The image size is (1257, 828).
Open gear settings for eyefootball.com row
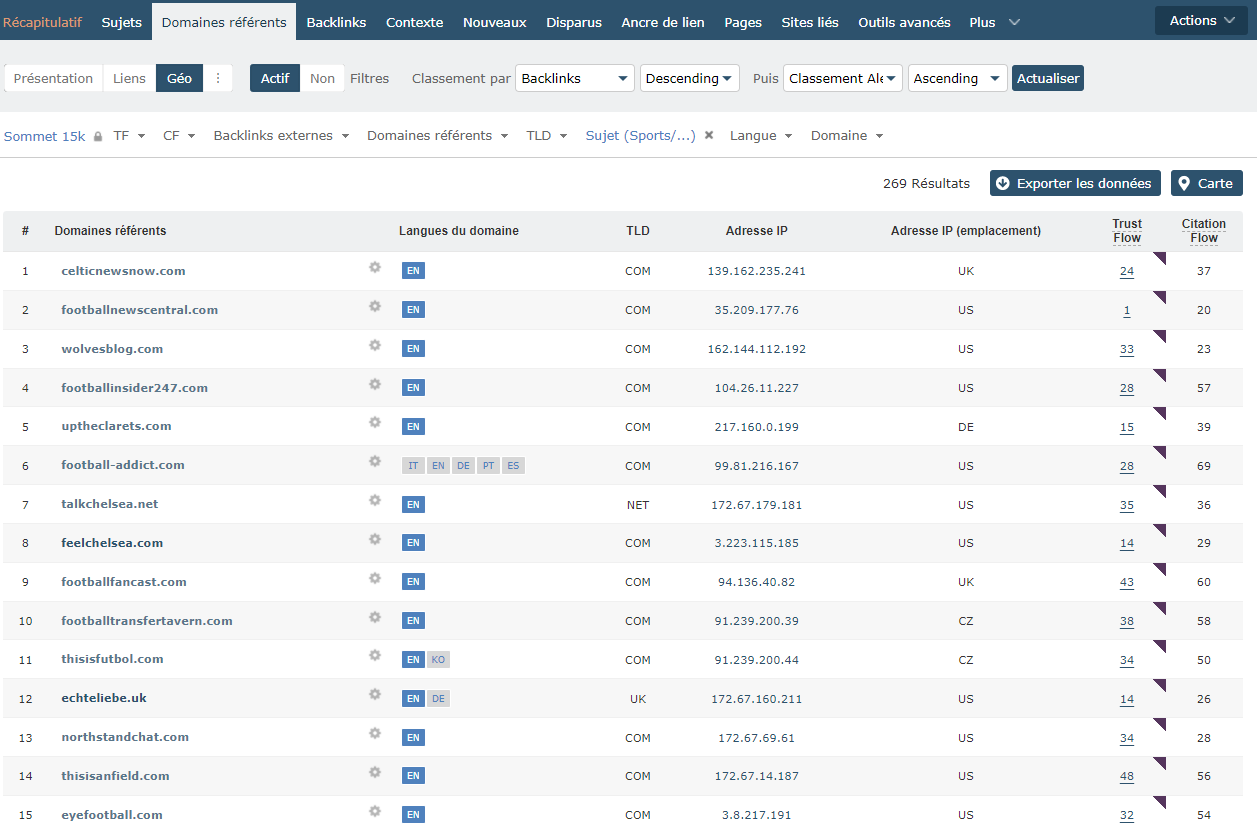(375, 811)
